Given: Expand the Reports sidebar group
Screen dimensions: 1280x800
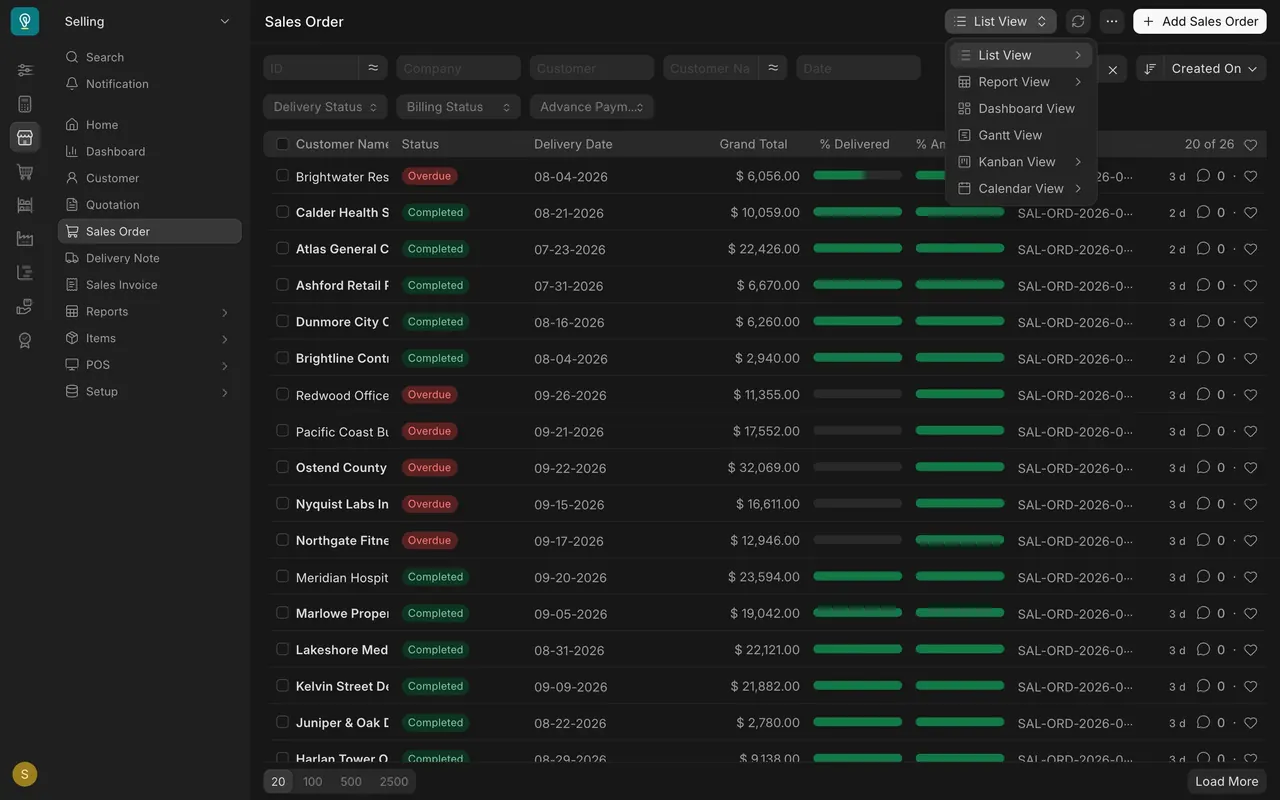Looking at the screenshot, I should click(150, 312).
